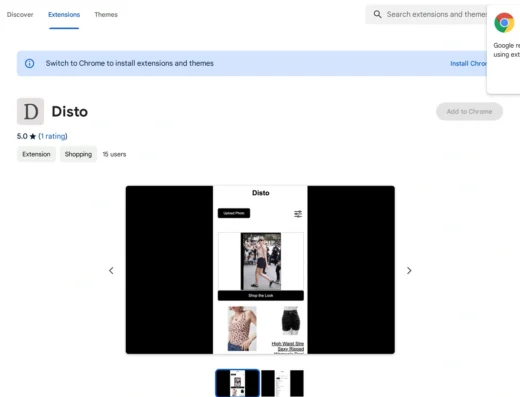Click the info icon in the Chrome banner
520x397 pixels.
coord(29,63)
